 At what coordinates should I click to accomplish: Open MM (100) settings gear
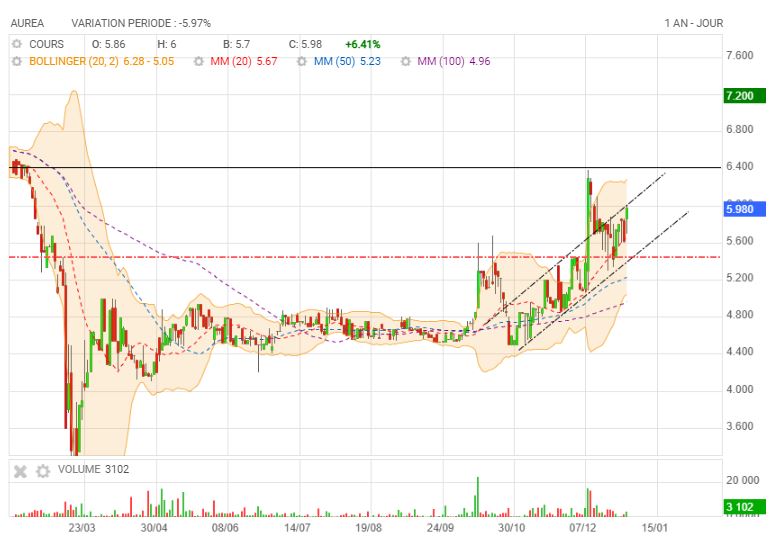click(406, 61)
